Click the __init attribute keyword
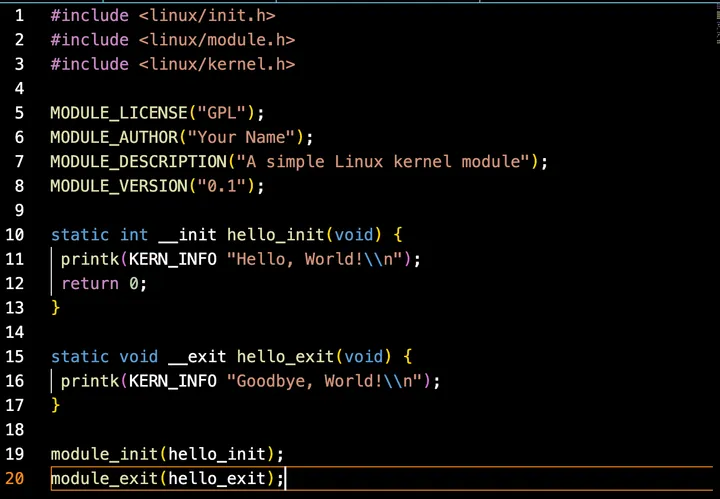 click(x=187, y=235)
